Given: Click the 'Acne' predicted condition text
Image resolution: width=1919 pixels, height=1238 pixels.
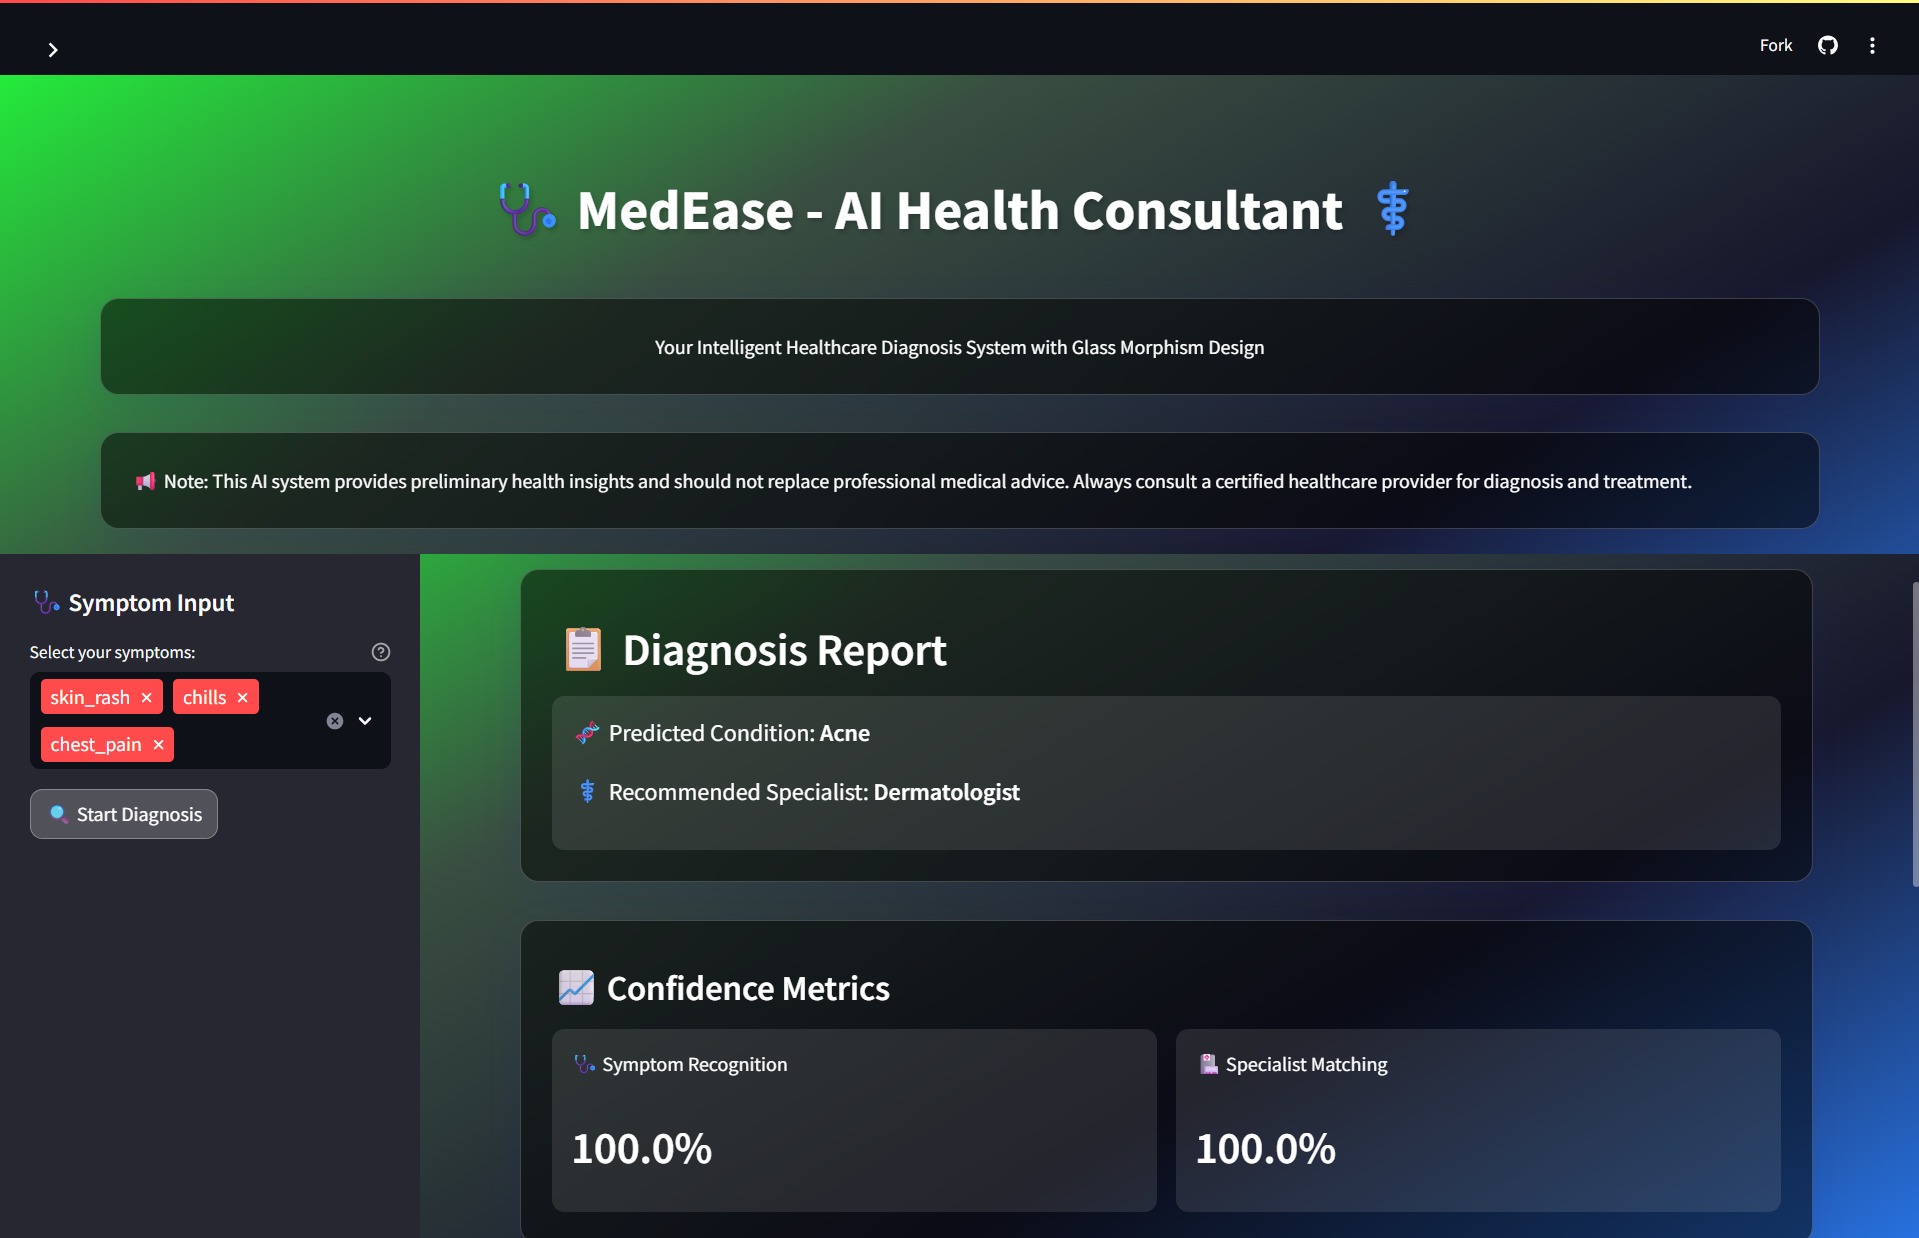Looking at the screenshot, I should [x=844, y=733].
